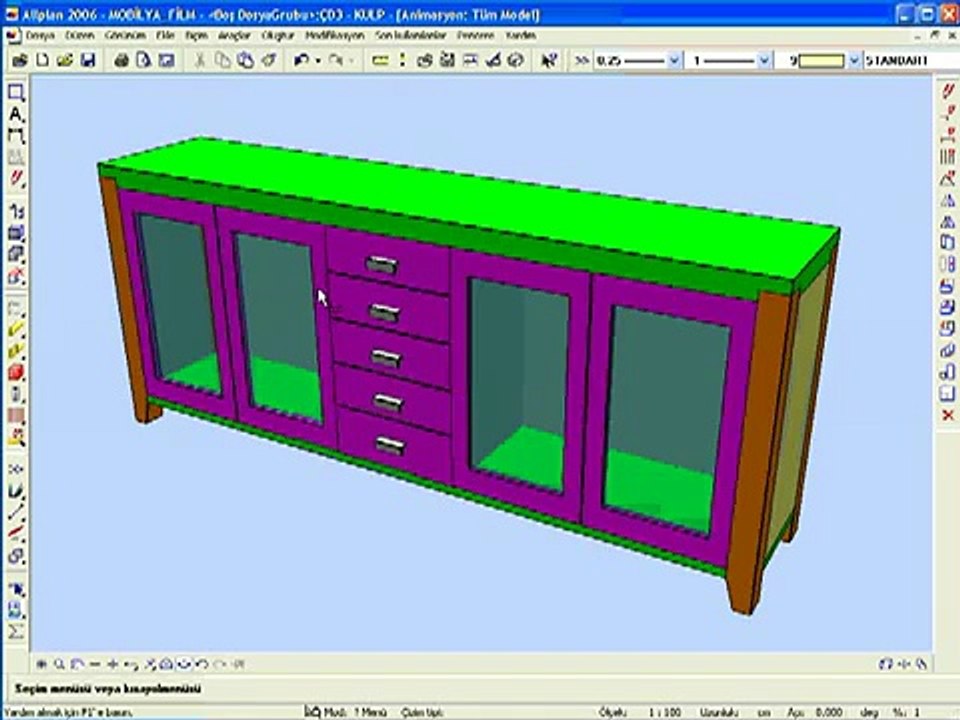Click the yellow color 9 swatch

(x=821, y=61)
